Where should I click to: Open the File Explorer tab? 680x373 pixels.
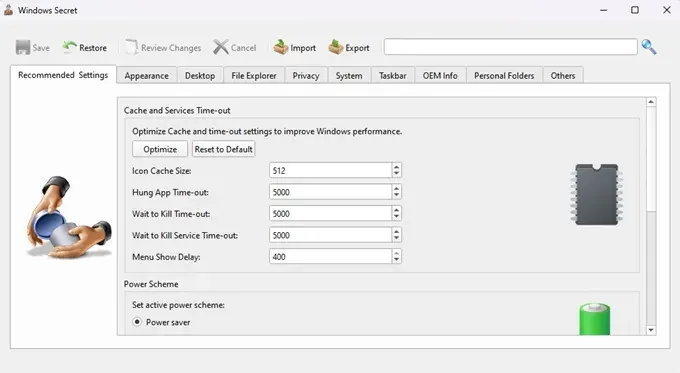254,75
